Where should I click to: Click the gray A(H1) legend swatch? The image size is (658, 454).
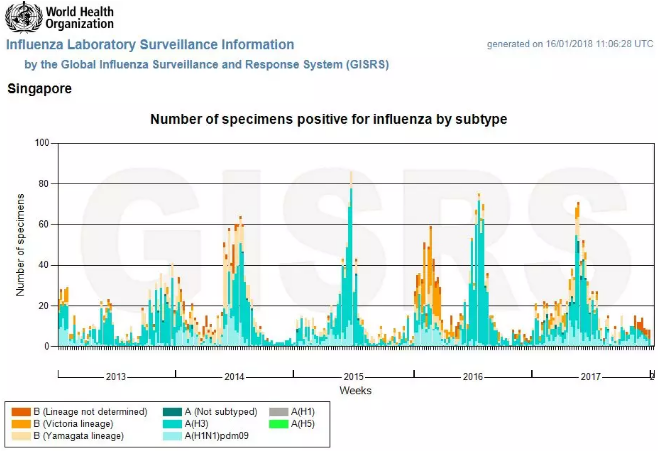tap(279, 412)
